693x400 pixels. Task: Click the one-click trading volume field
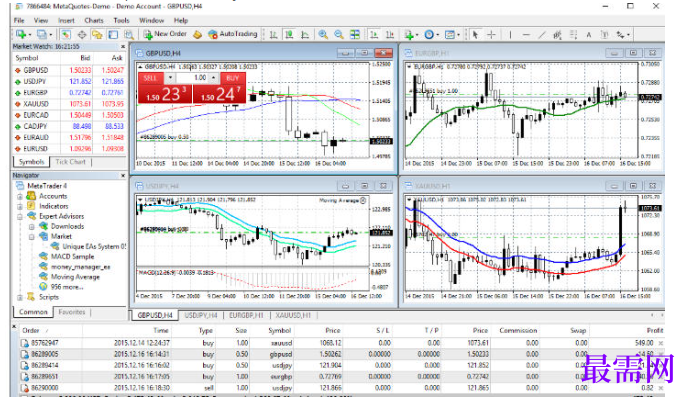[x=193, y=78]
